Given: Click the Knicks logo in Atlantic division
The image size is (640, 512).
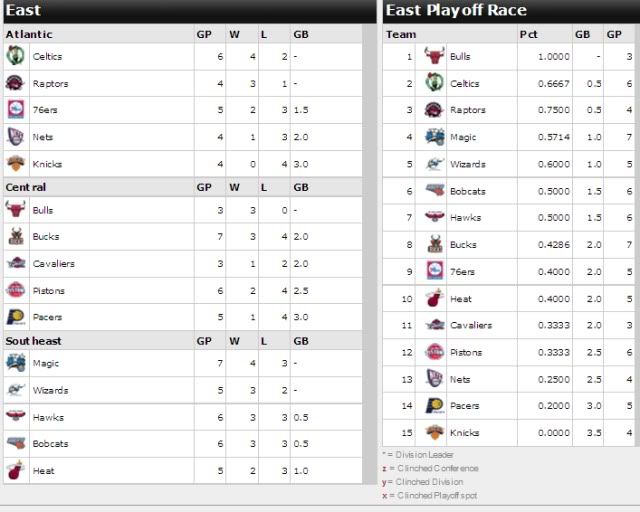Looking at the screenshot, I should coord(16,163).
